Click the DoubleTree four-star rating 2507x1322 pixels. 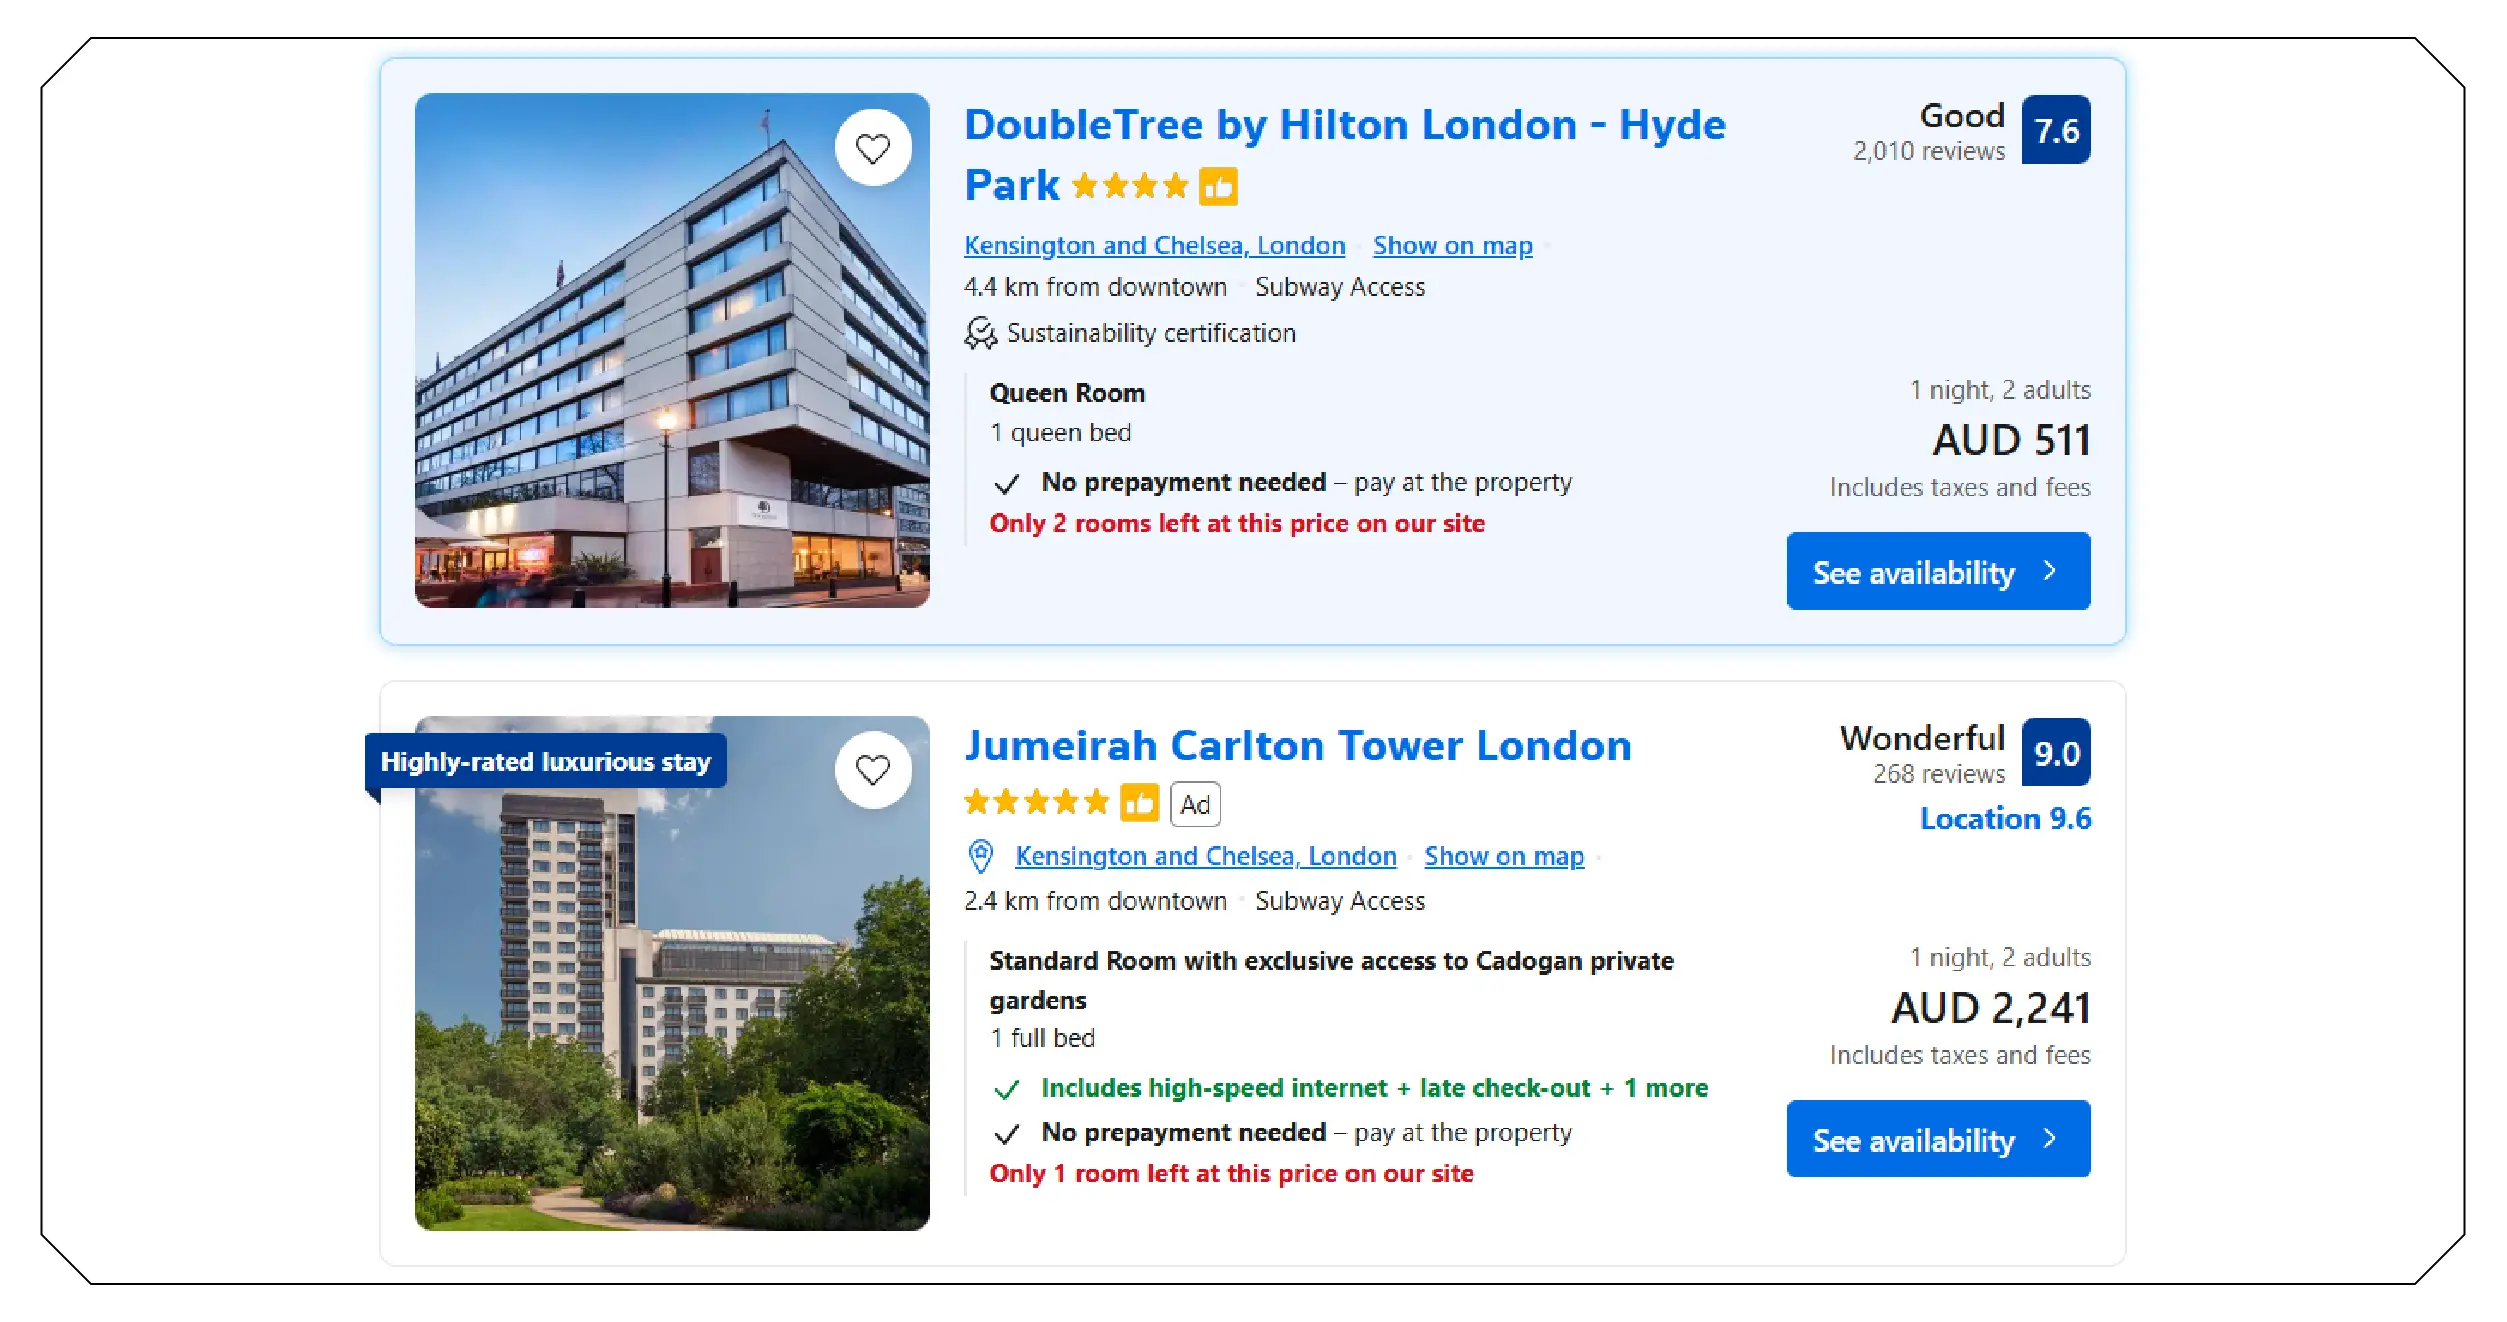pyautogui.click(x=1129, y=187)
